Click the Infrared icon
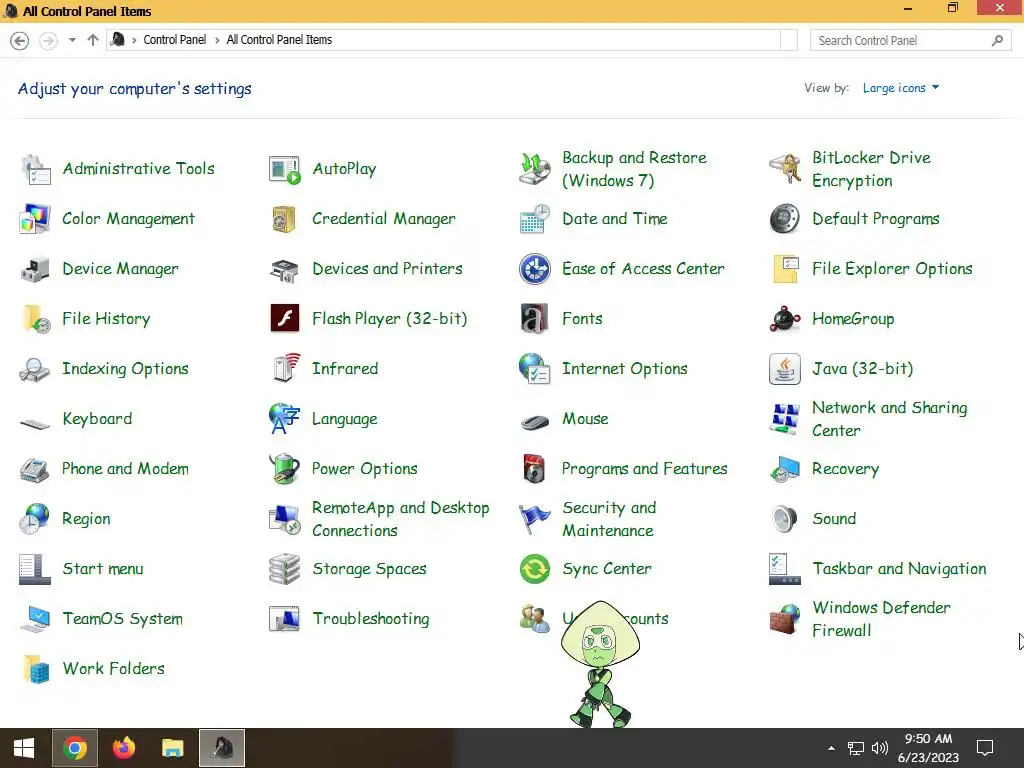Screen dimensions: 1024x768 point(285,369)
